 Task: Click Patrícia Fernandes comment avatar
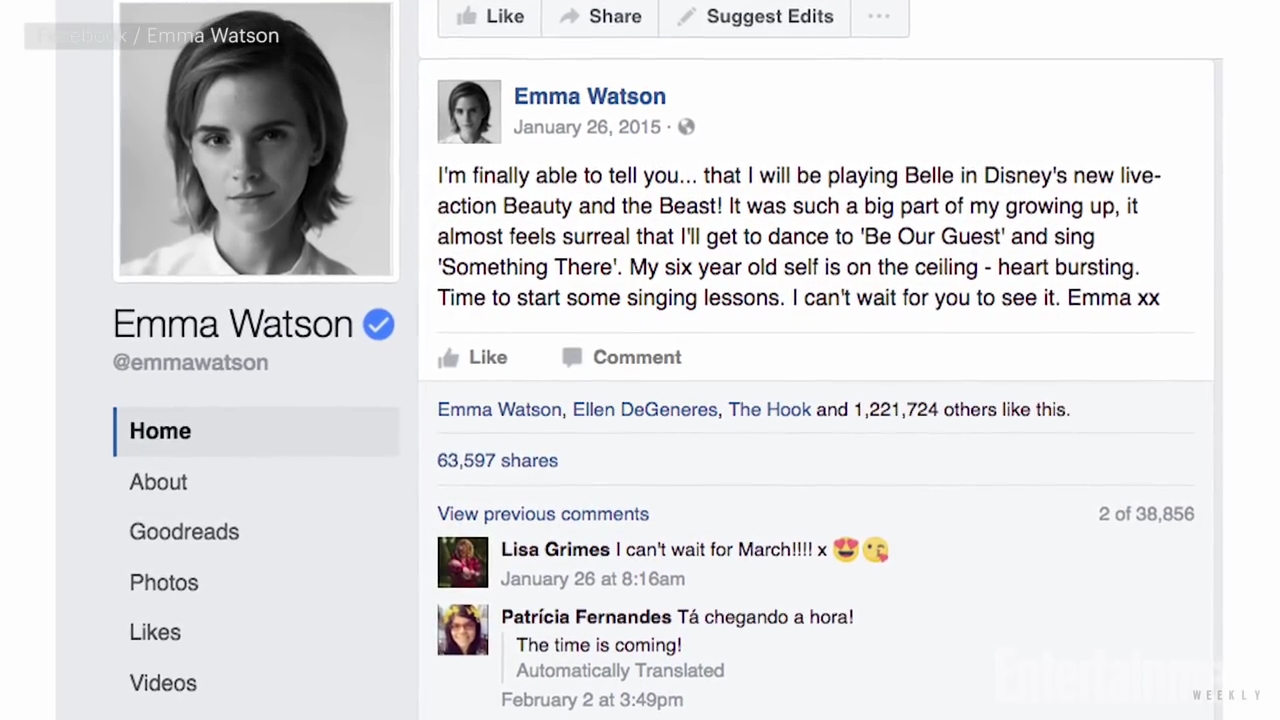tap(463, 630)
